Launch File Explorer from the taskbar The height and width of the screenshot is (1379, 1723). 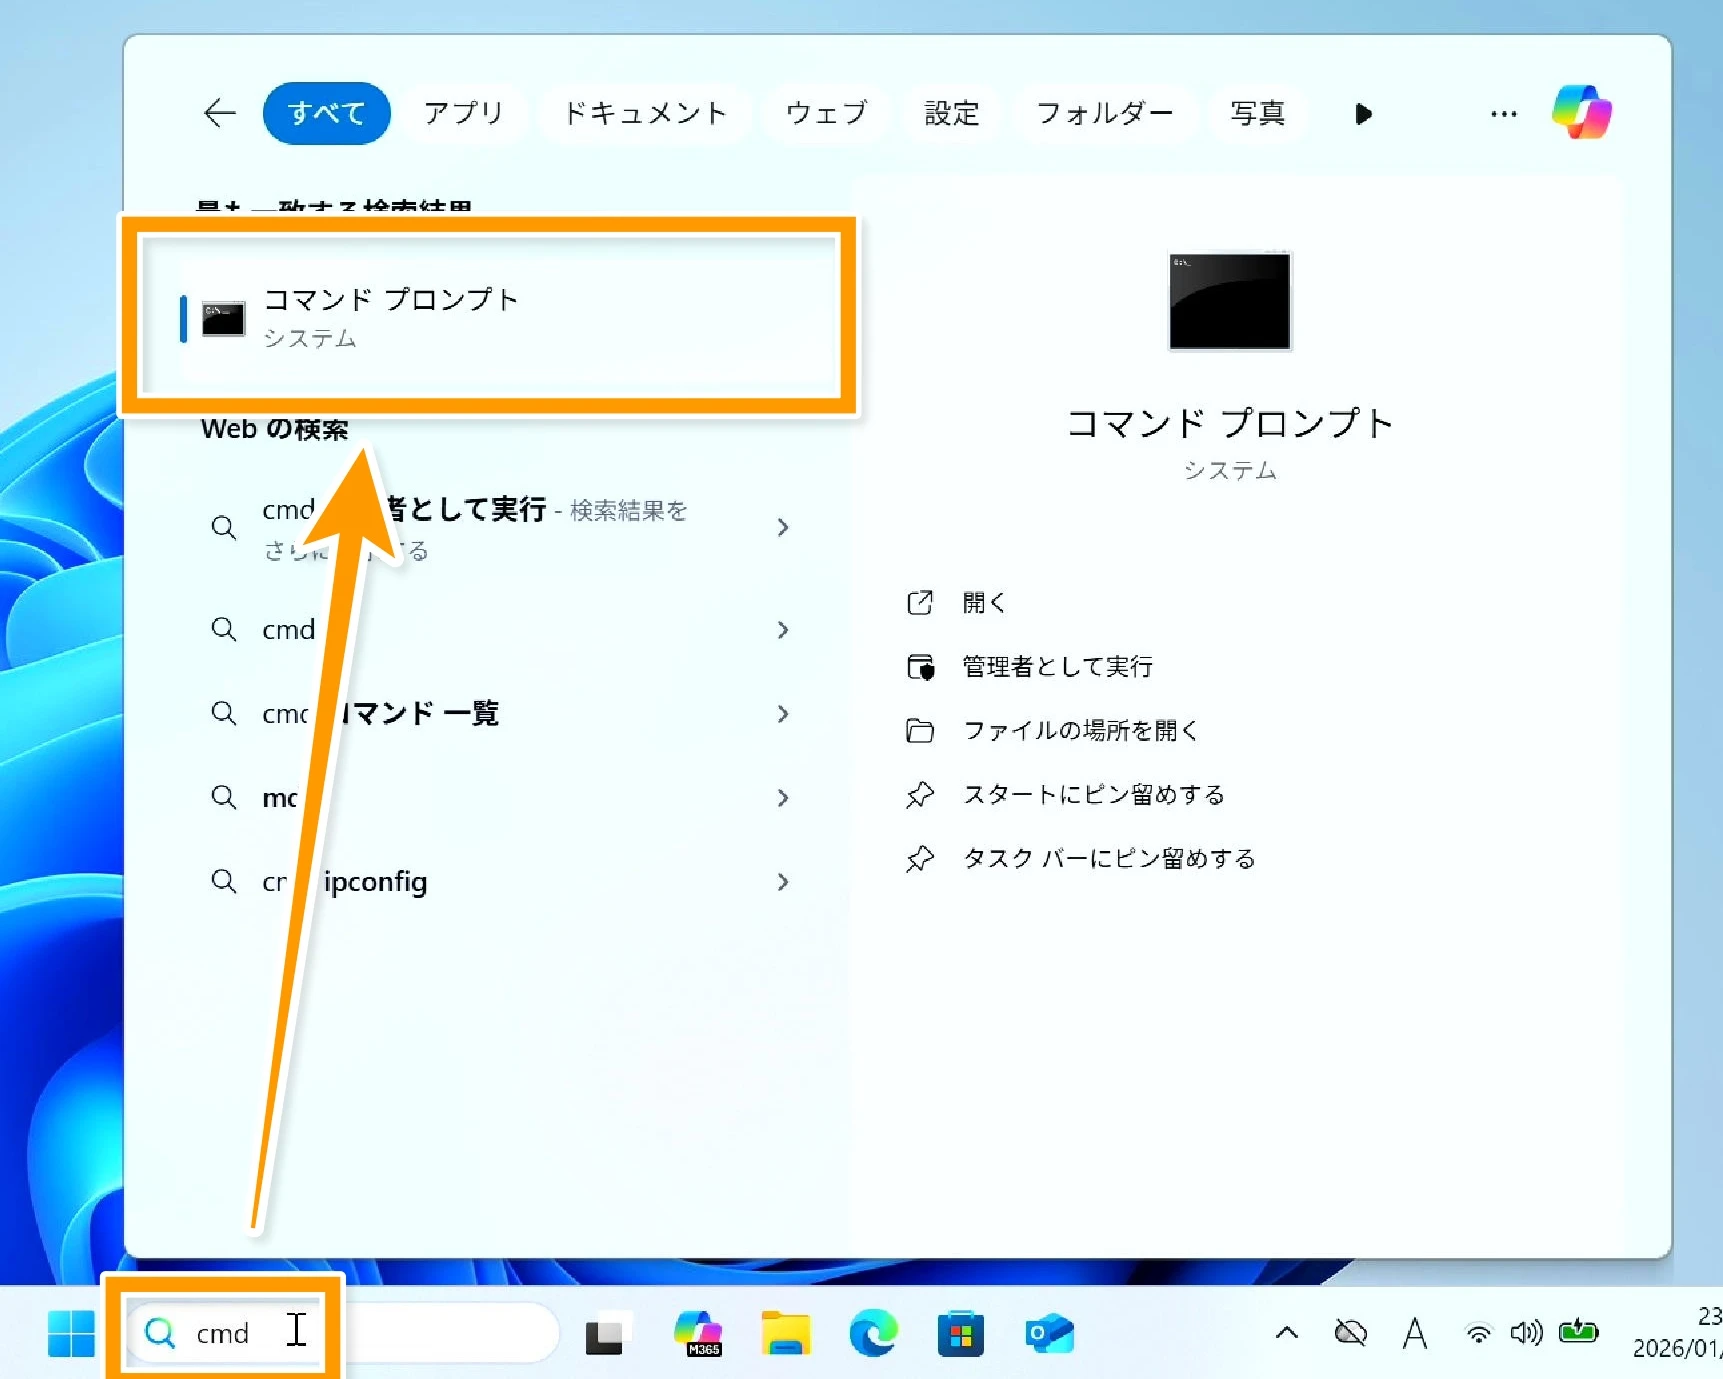tap(785, 1333)
